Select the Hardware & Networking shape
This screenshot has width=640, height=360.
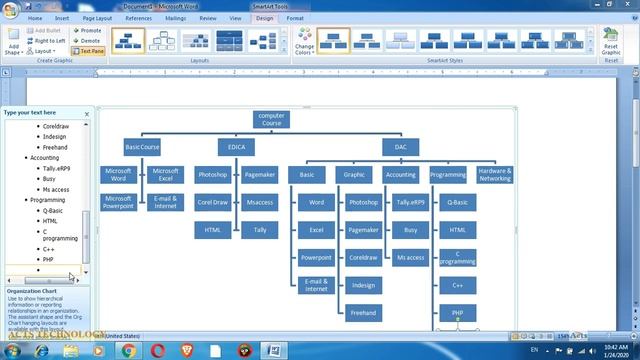pyautogui.click(x=495, y=175)
